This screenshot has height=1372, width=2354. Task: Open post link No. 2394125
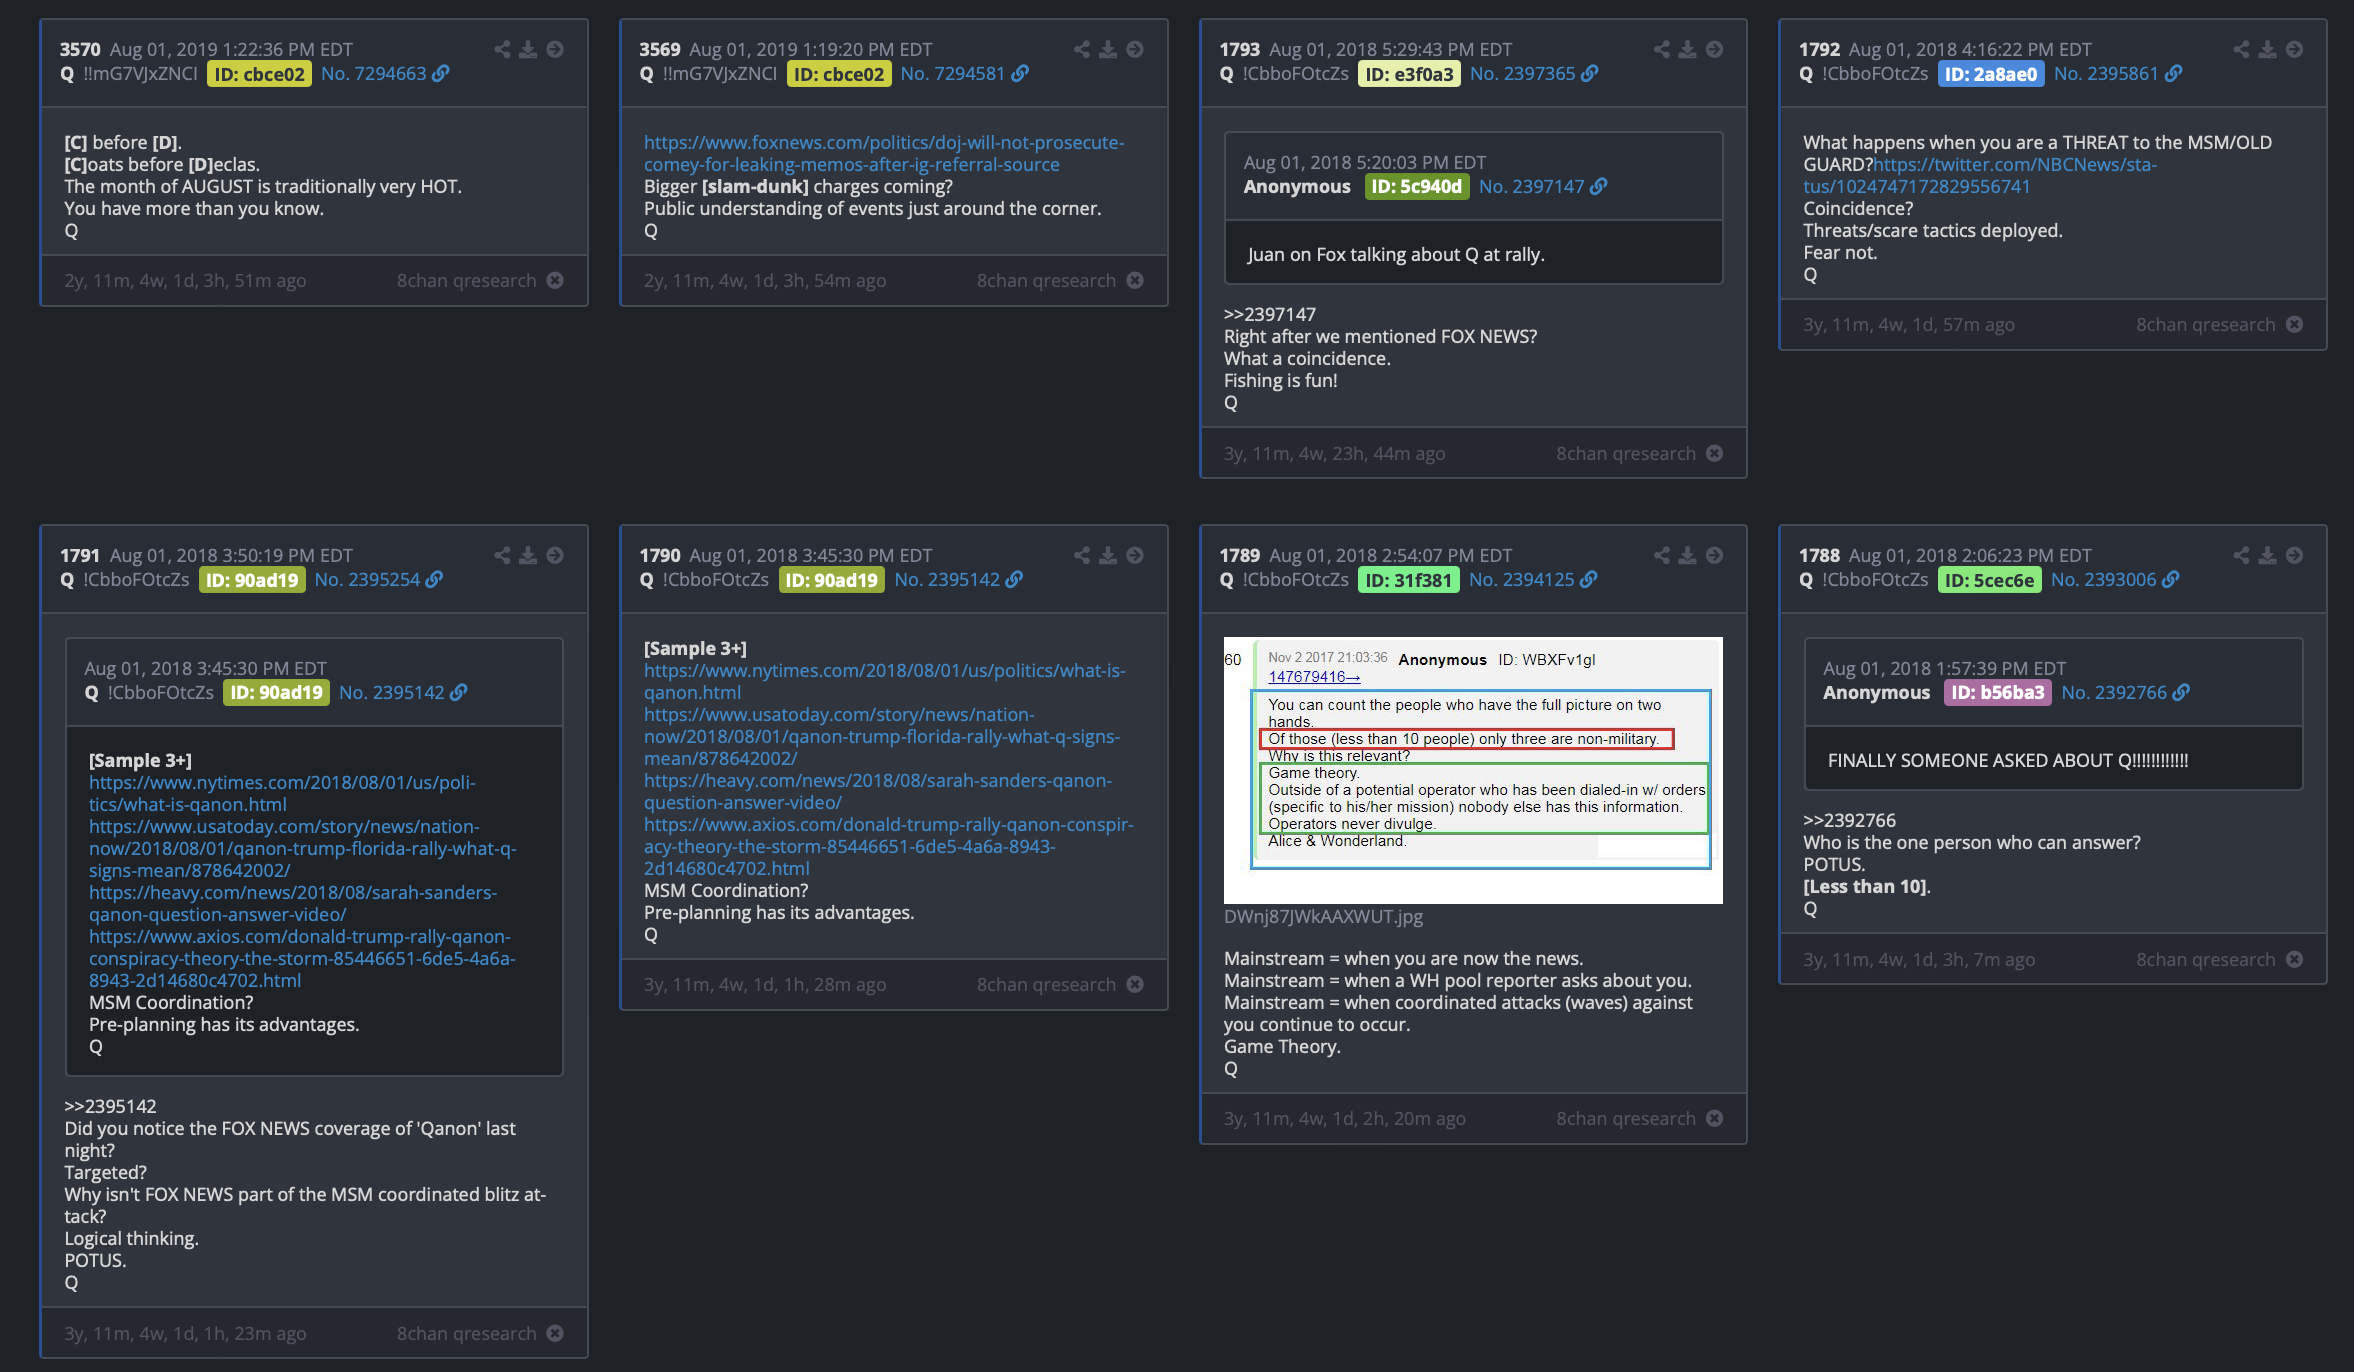point(1533,580)
